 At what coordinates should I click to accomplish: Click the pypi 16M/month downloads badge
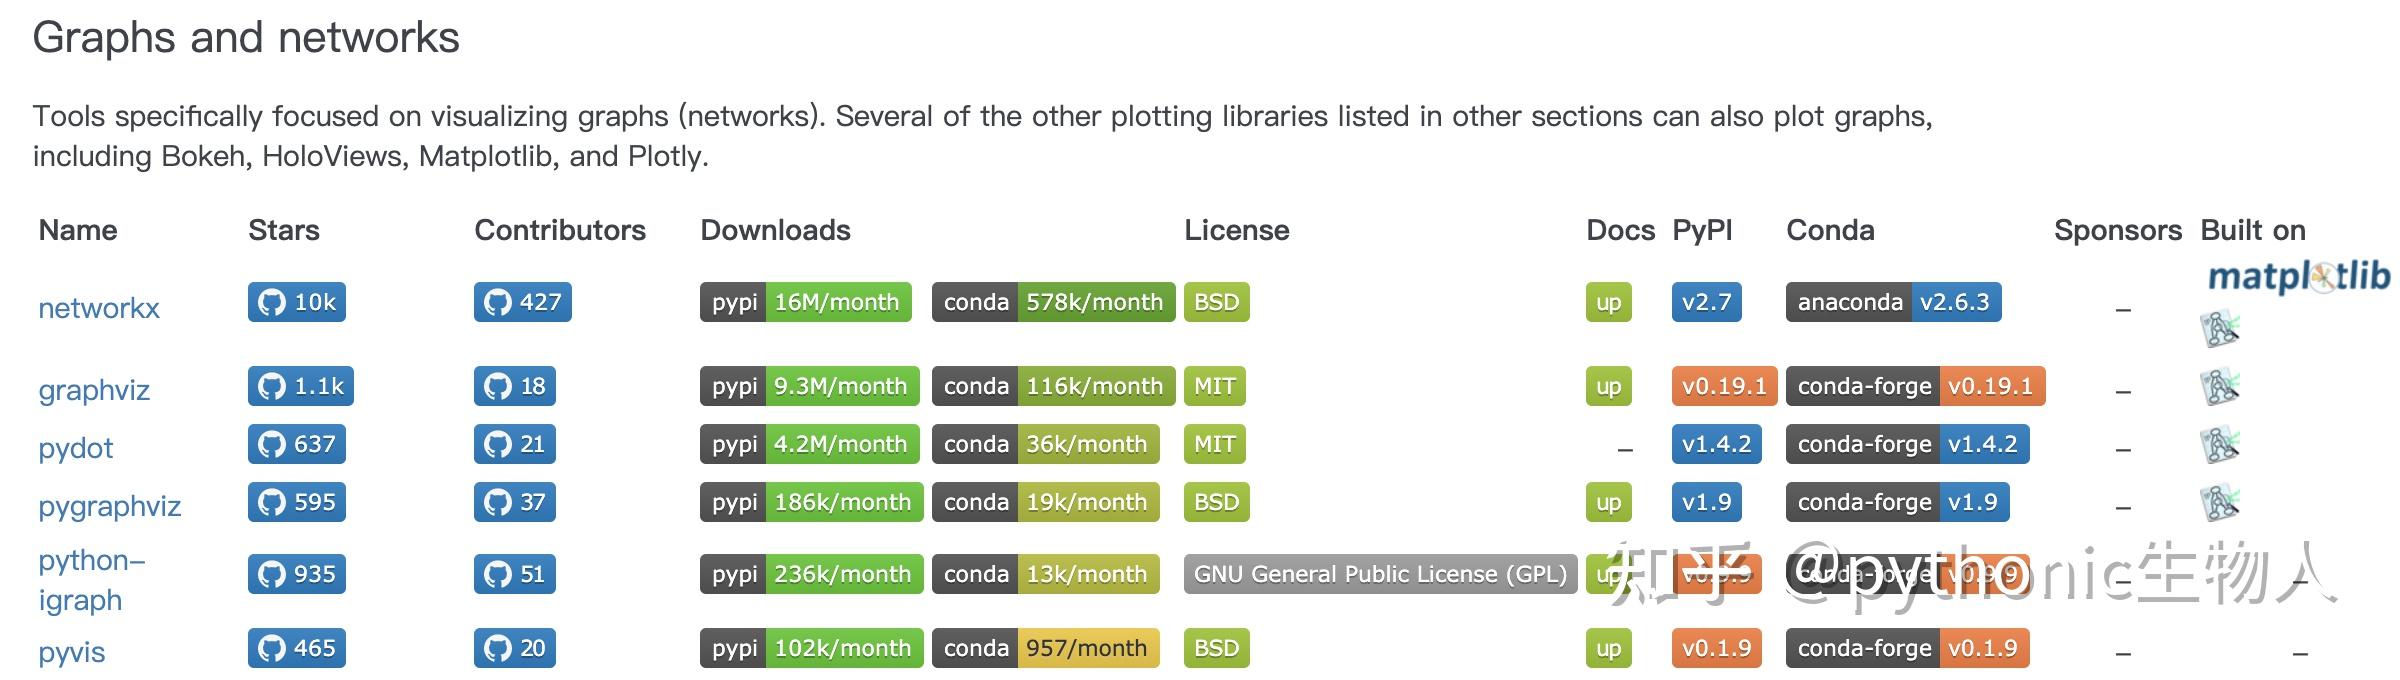[x=805, y=302]
